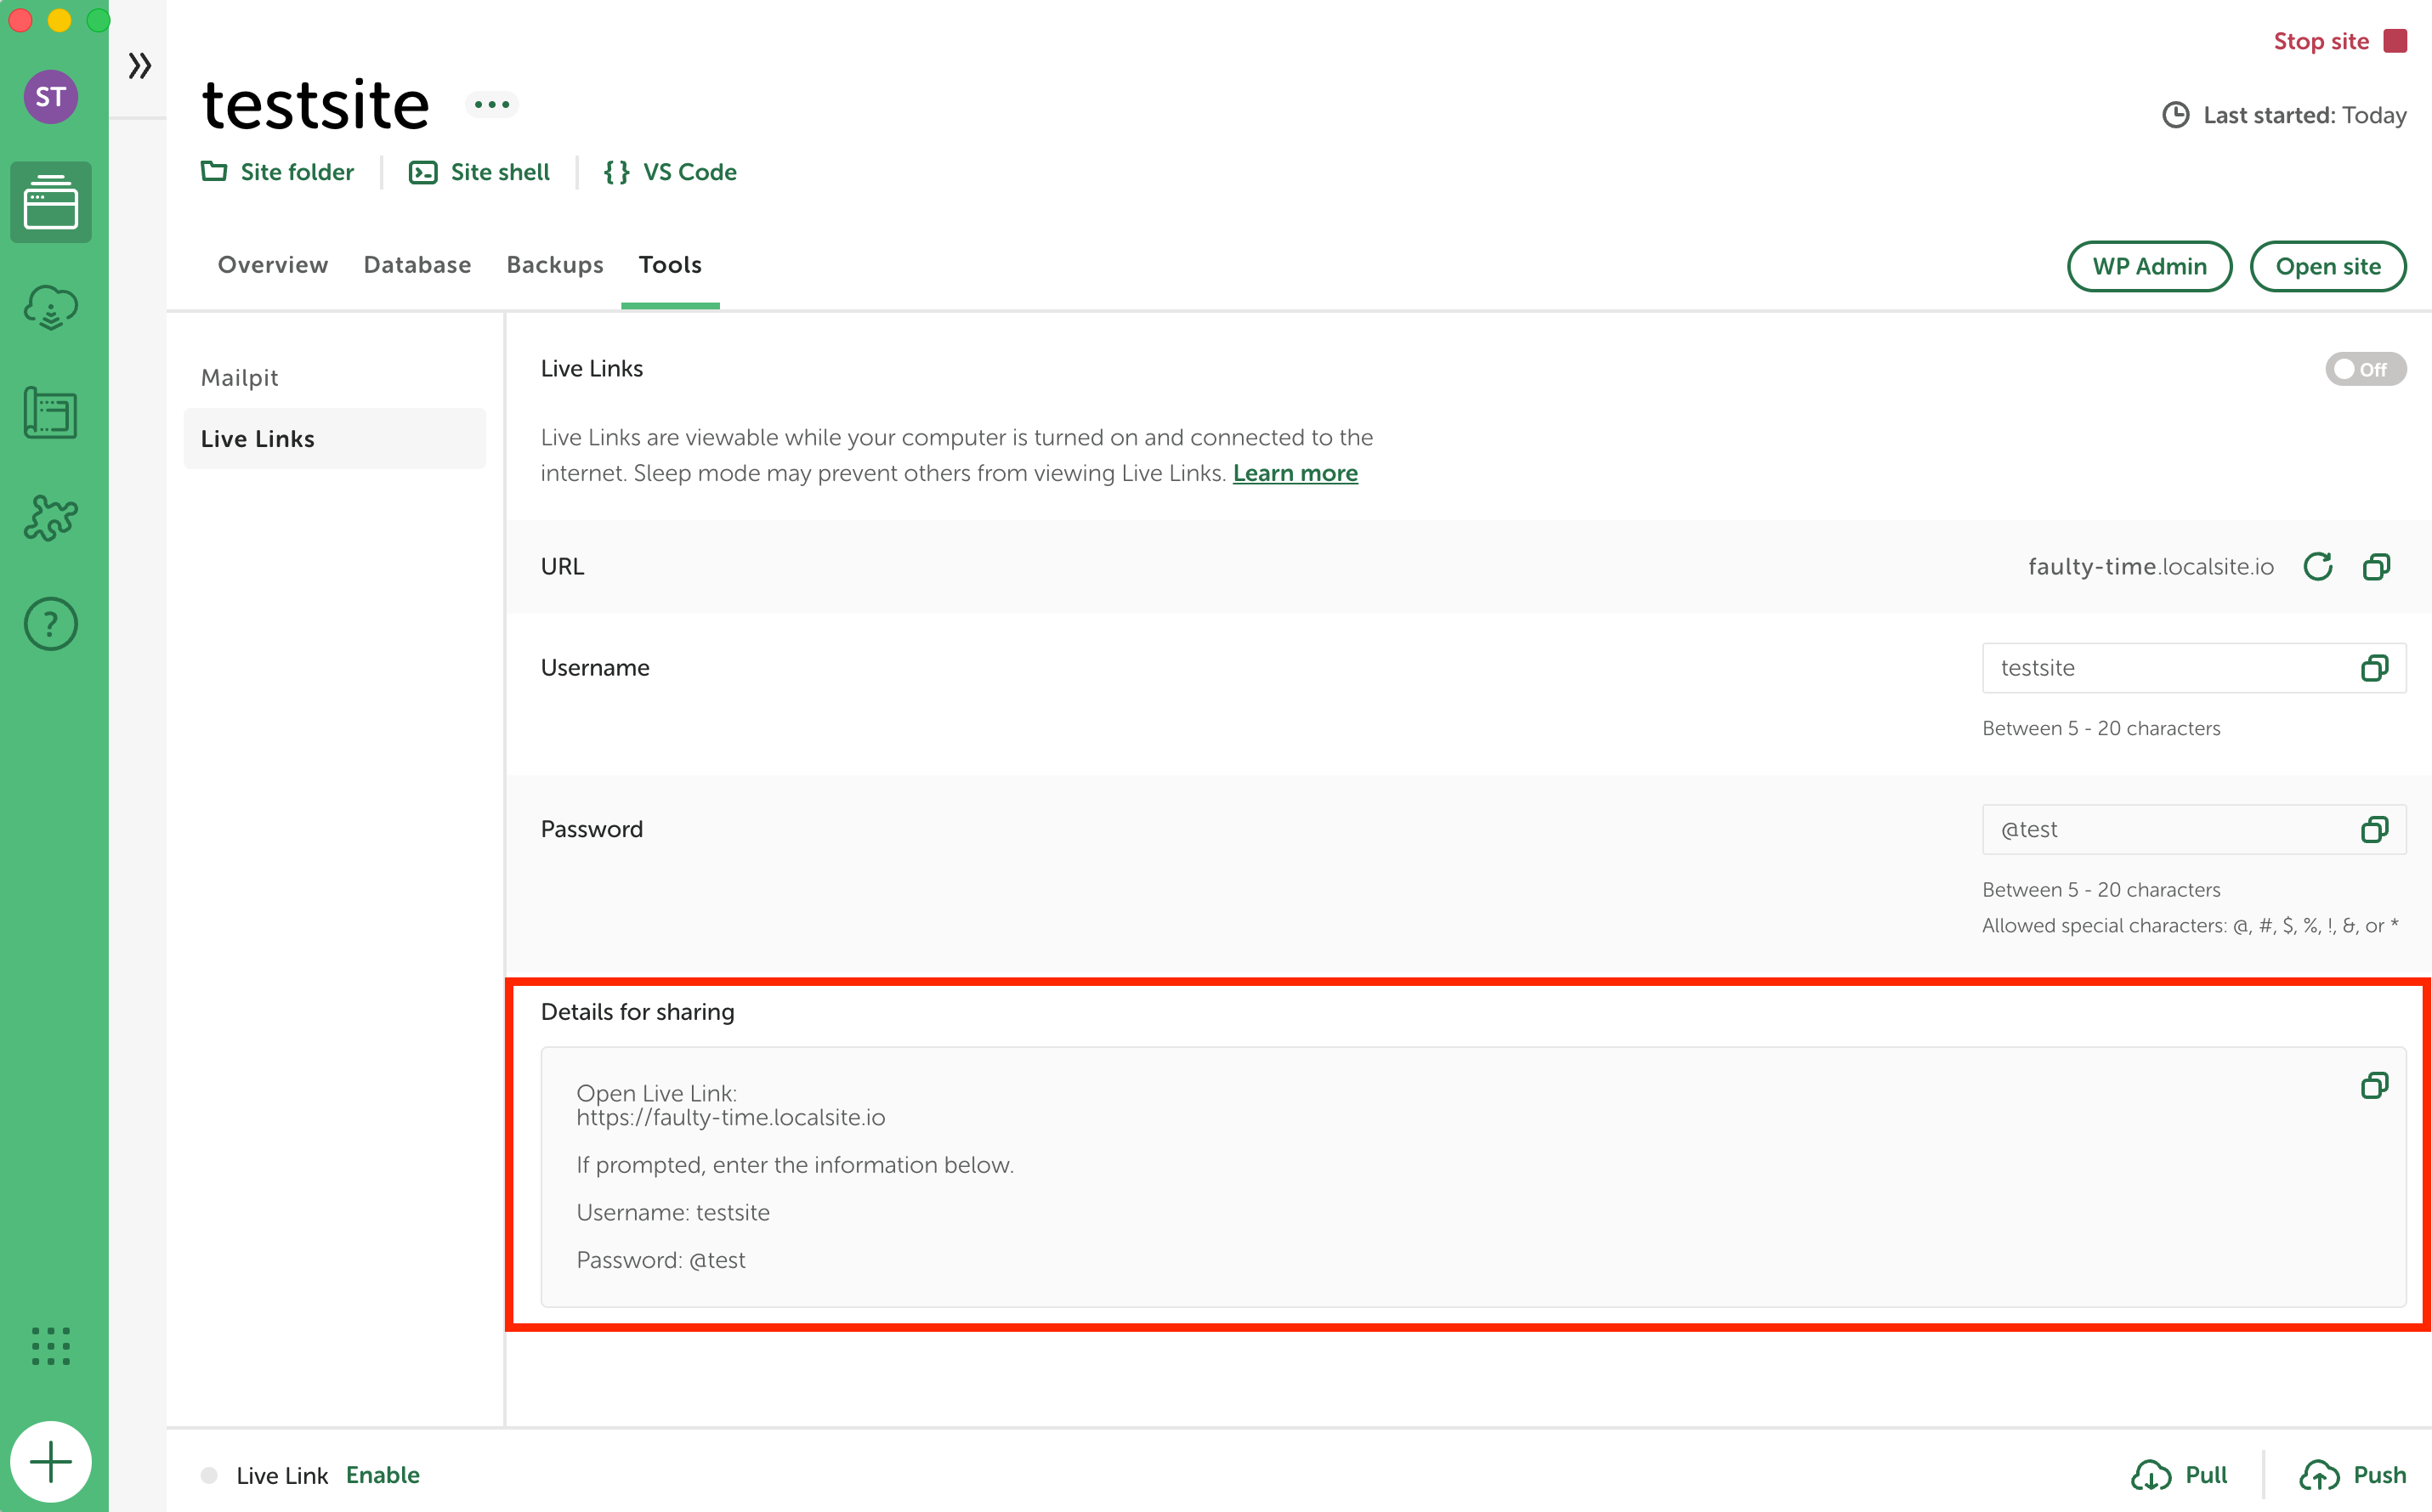Switch to the Database tab
This screenshot has height=1512, width=2432.
click(x=417, y=265)
